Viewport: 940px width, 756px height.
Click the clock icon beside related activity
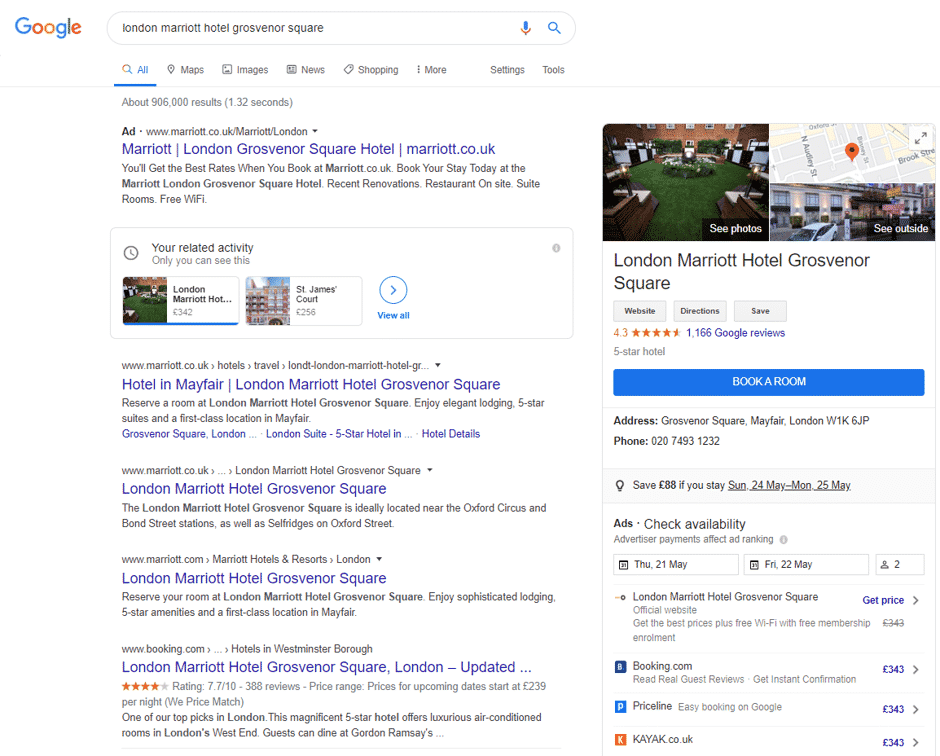click(131, 253)
